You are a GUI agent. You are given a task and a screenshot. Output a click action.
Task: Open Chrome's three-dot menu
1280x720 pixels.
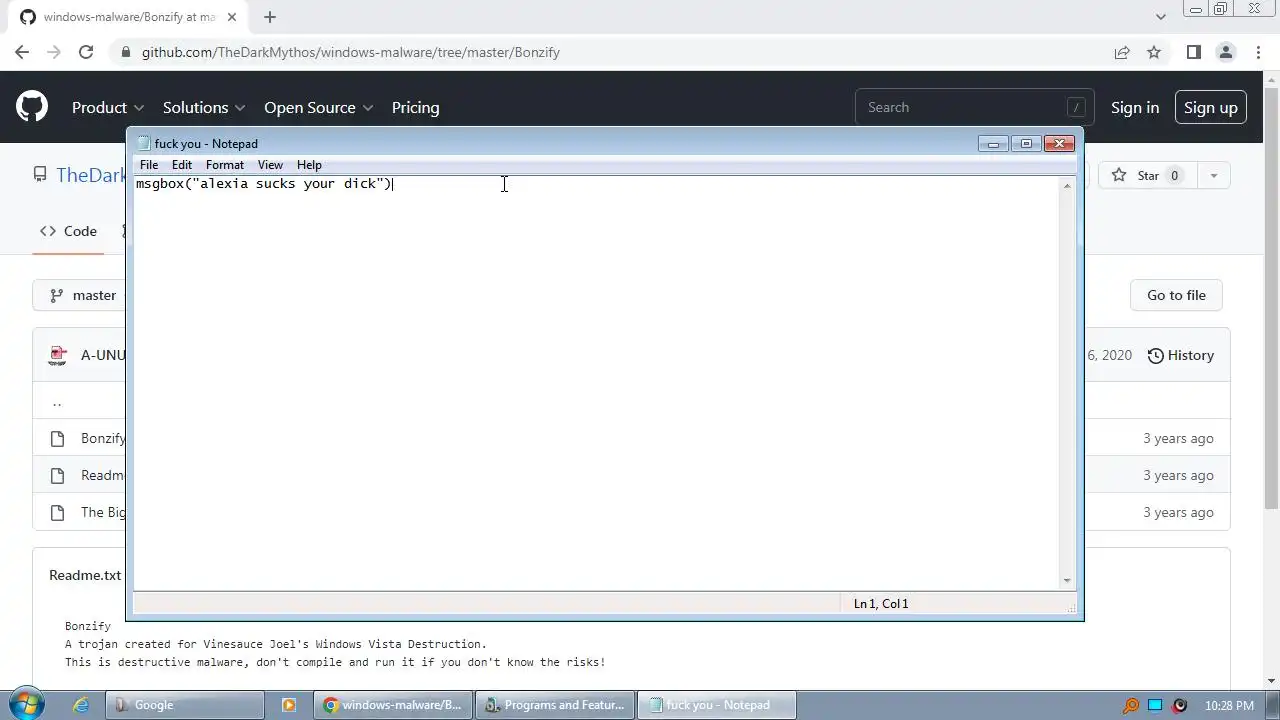pos(1258,52)
